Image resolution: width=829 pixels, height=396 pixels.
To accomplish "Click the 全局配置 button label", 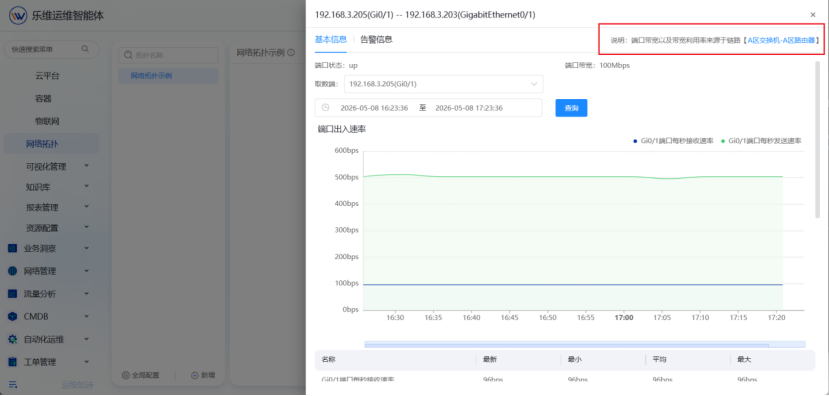I will tap(145, 375).
